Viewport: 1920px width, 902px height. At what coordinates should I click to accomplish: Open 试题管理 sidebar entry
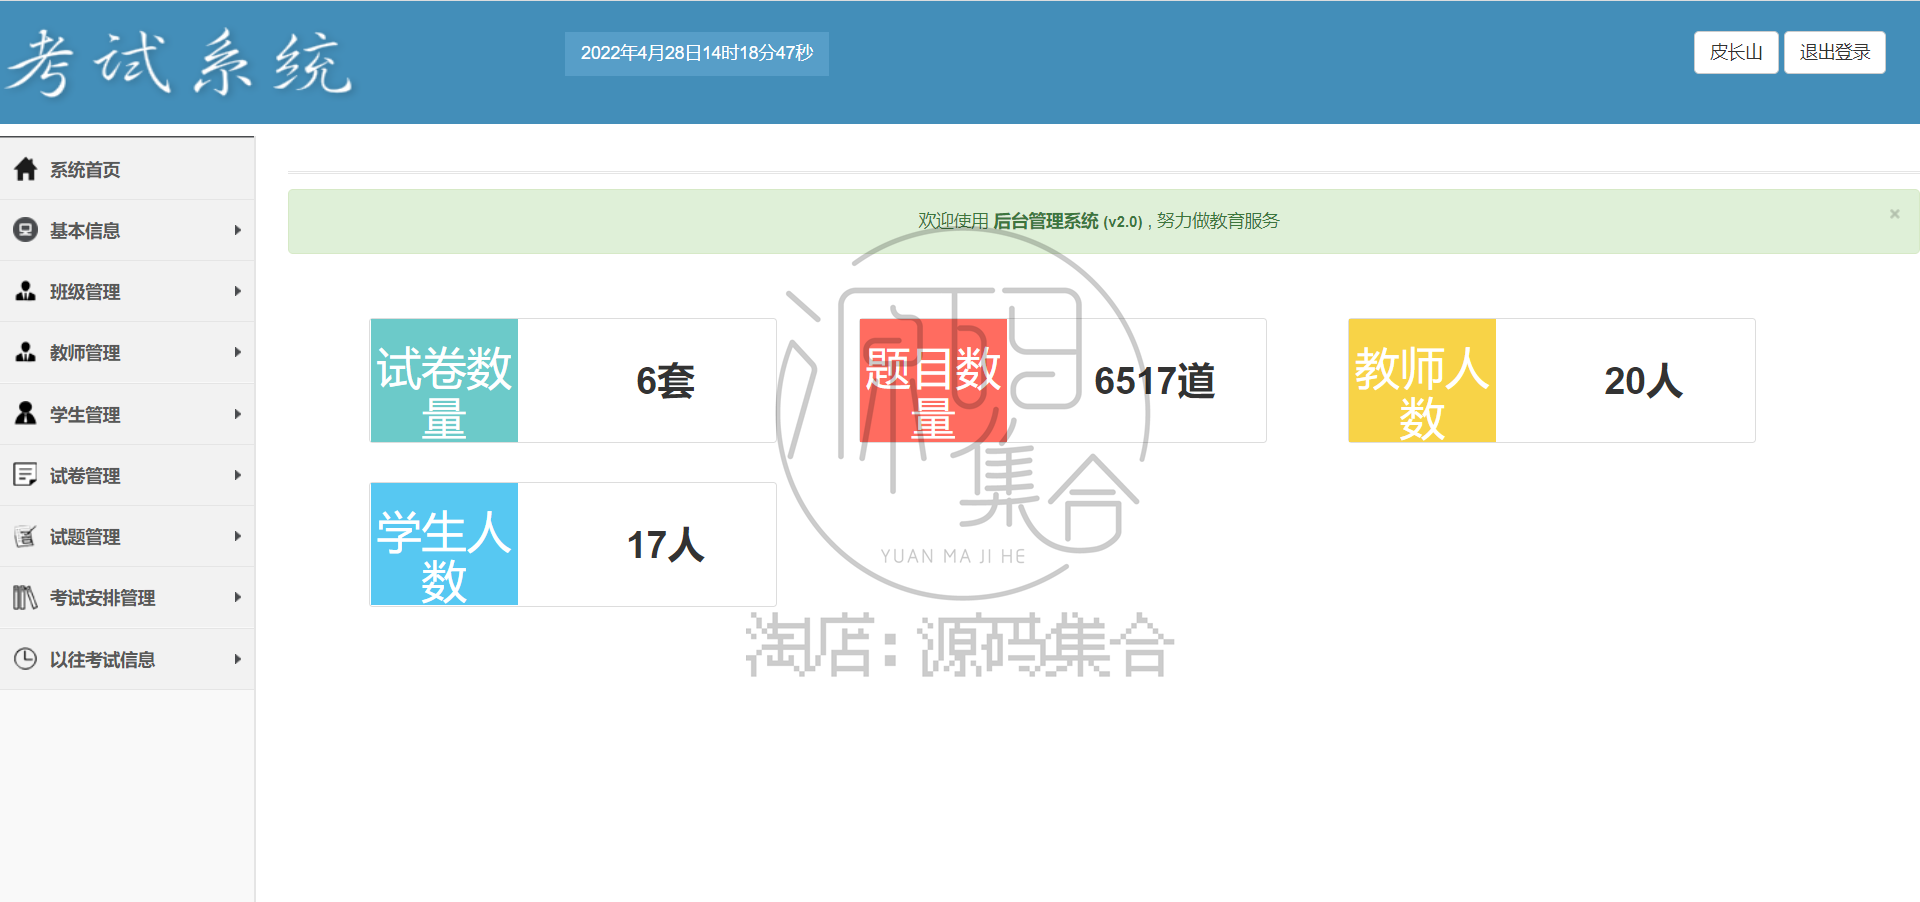pos(127,536)
